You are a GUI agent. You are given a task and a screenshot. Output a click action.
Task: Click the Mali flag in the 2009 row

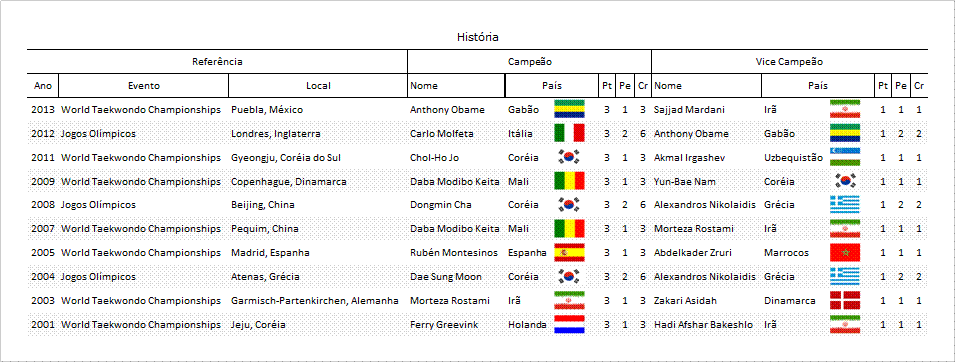point(569,181)
